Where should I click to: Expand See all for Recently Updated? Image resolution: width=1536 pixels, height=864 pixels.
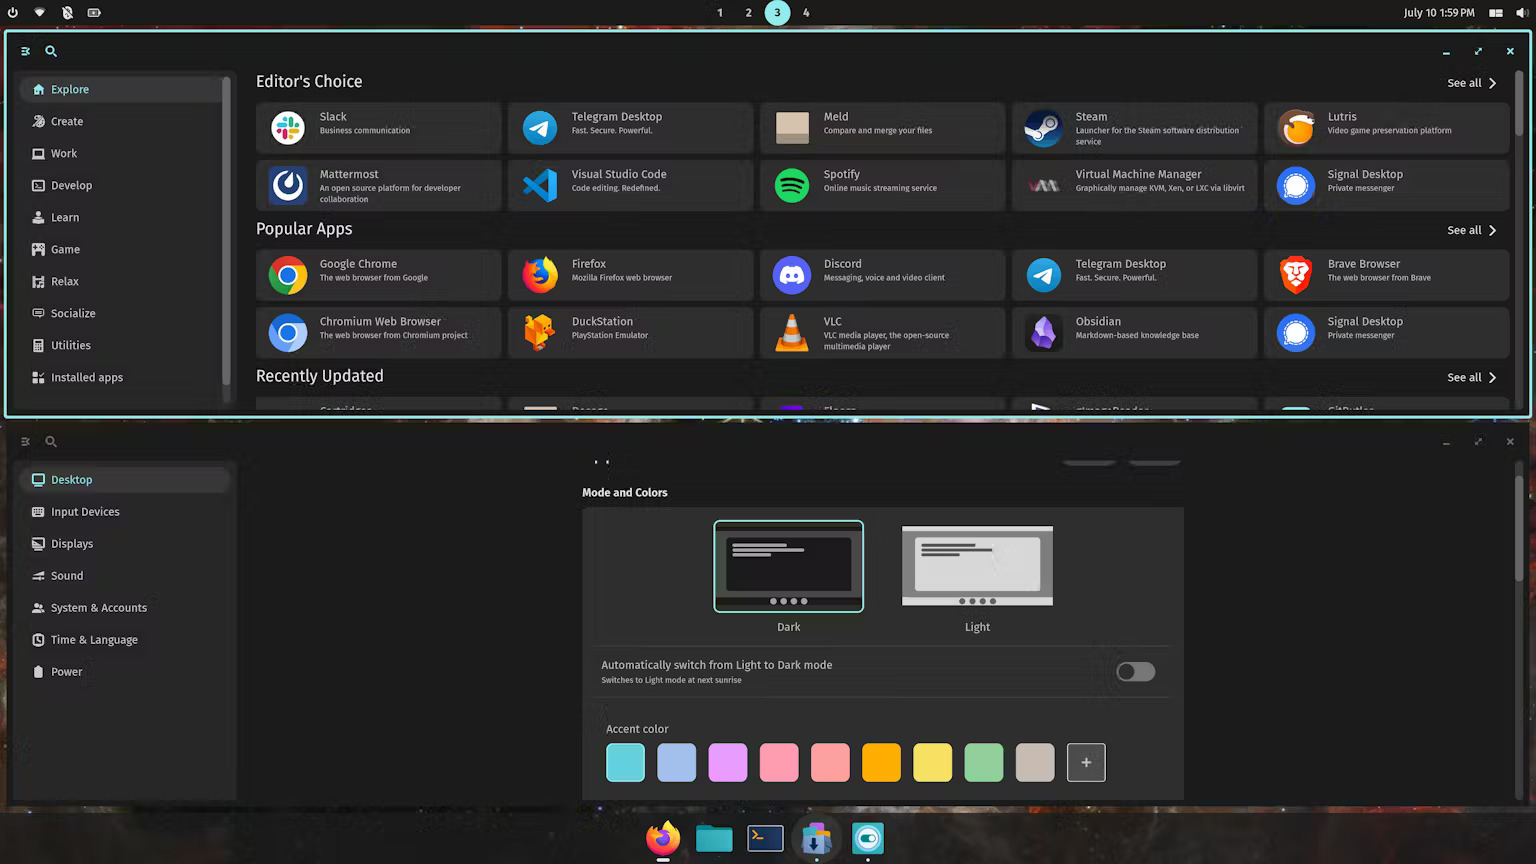1471,377
